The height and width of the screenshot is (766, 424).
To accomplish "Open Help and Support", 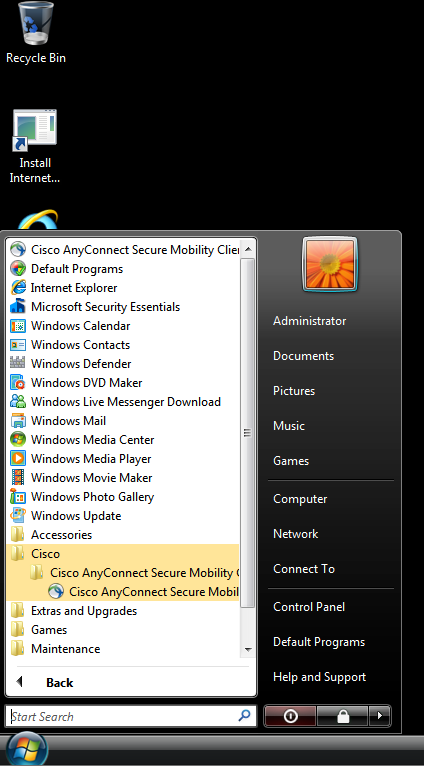I will (319, 677).
